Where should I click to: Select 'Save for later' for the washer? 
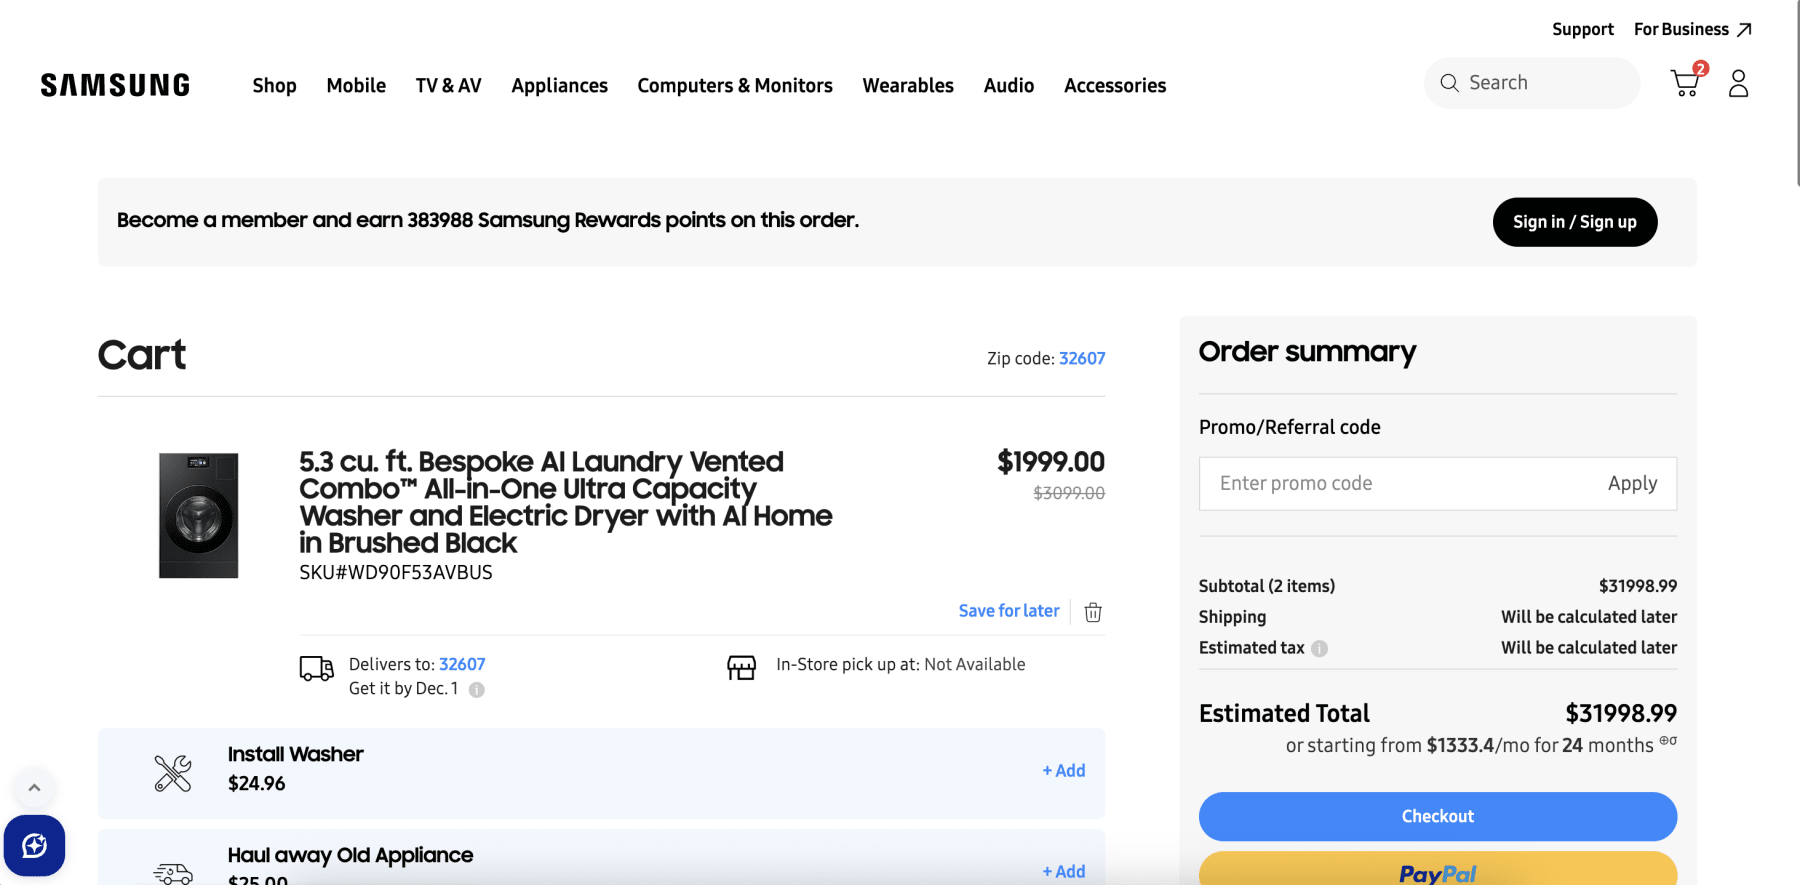[1008, 610]
